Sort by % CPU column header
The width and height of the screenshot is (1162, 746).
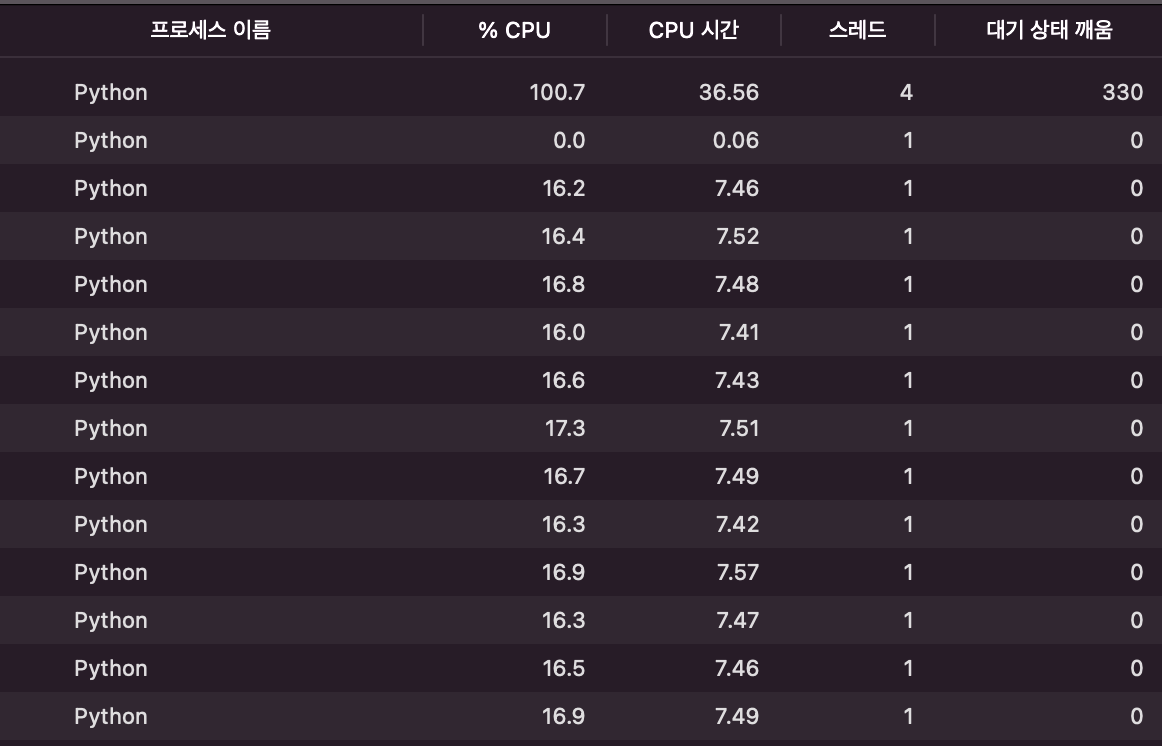(x=514, y=30)
